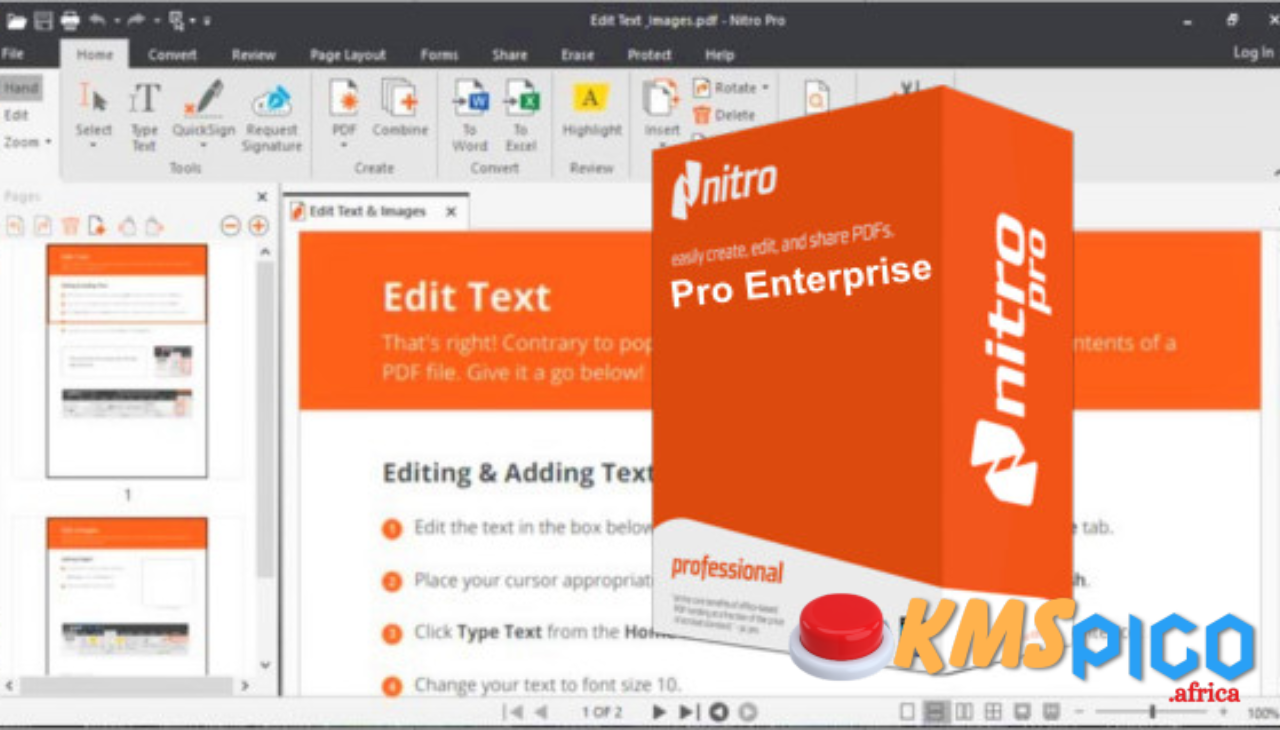
Task: Convert the document To Excel
Action: [x=520, y=116]
